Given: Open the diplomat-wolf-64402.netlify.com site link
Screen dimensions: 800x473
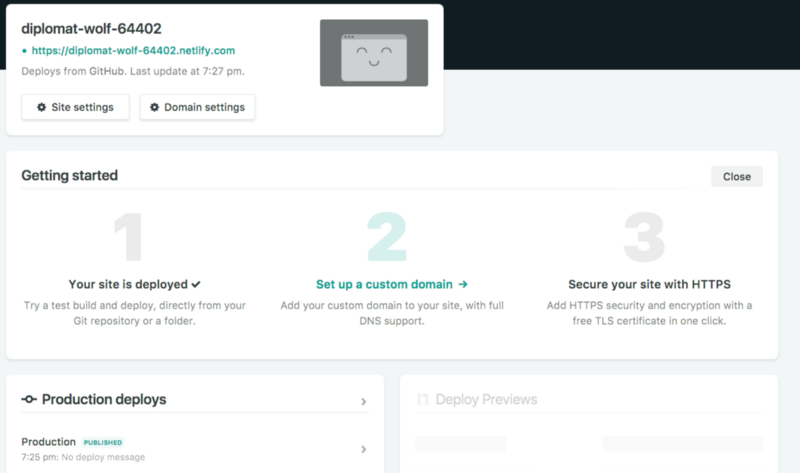Looking at the screenshot, I should (x=133, y=51).
